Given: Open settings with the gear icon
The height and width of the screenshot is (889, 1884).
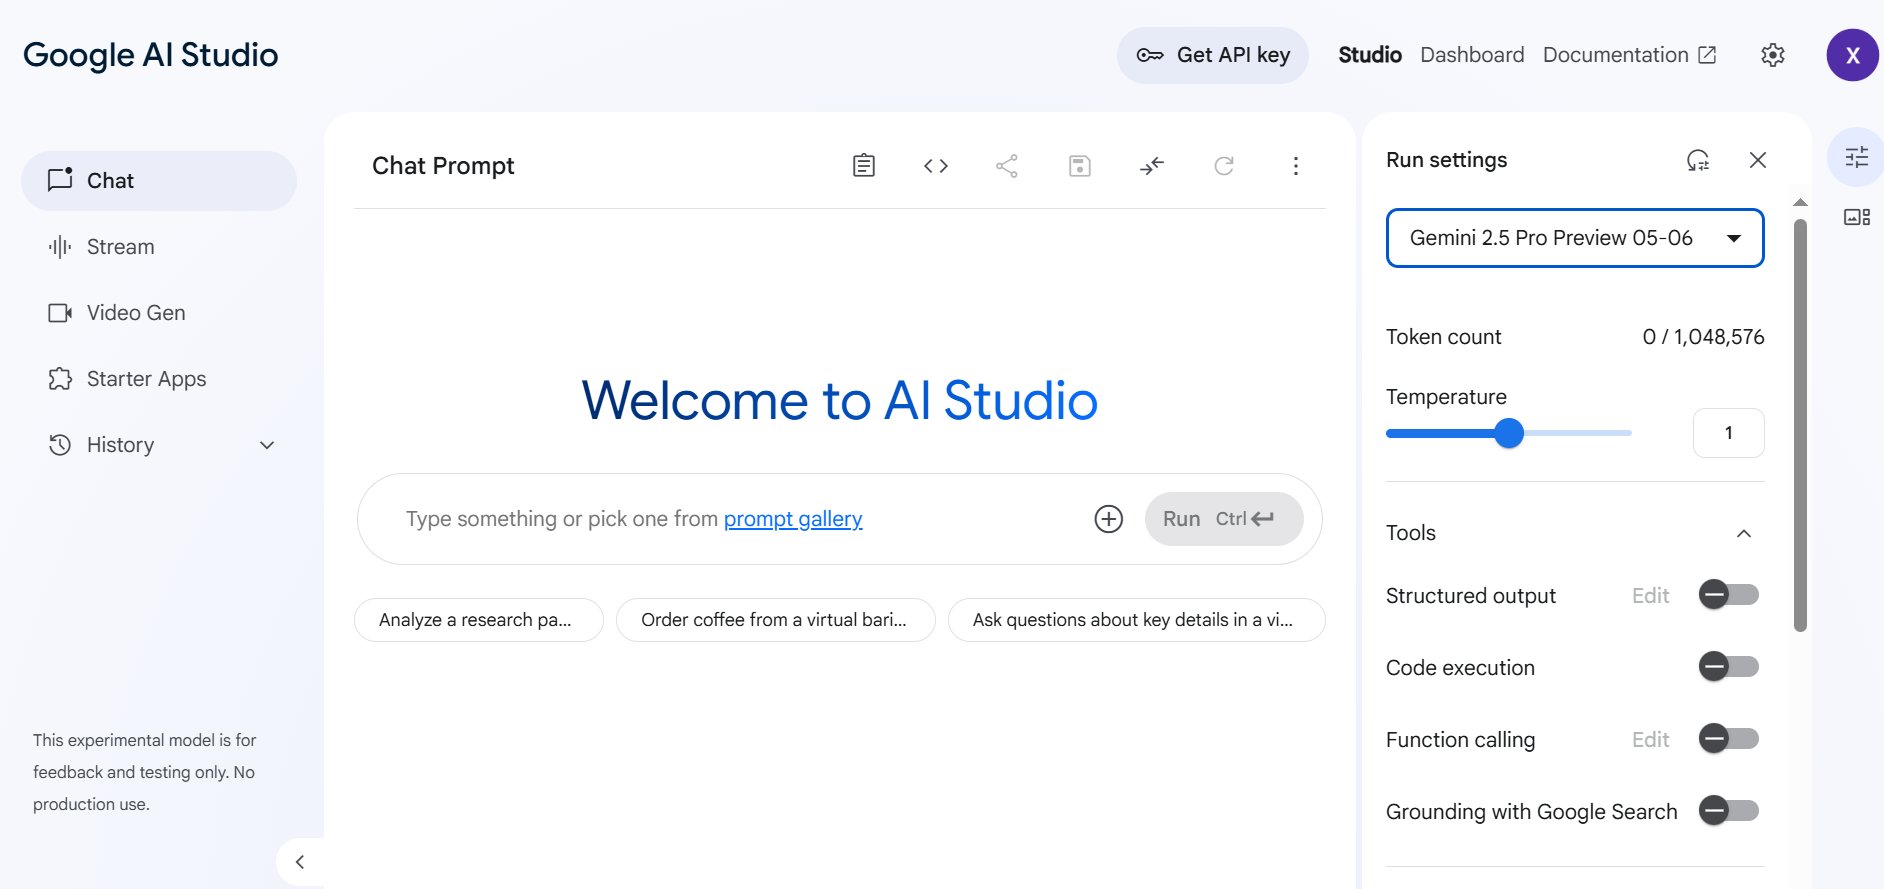Looking at the screenshot, I should (1773, 55).
